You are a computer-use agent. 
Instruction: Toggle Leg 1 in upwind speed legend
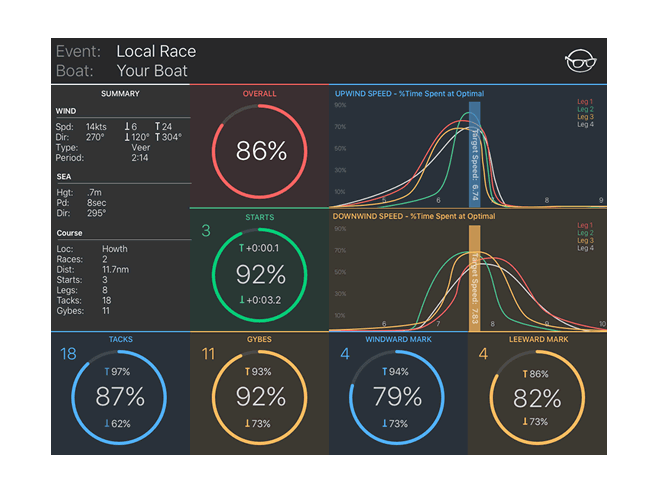pos(585,102)
